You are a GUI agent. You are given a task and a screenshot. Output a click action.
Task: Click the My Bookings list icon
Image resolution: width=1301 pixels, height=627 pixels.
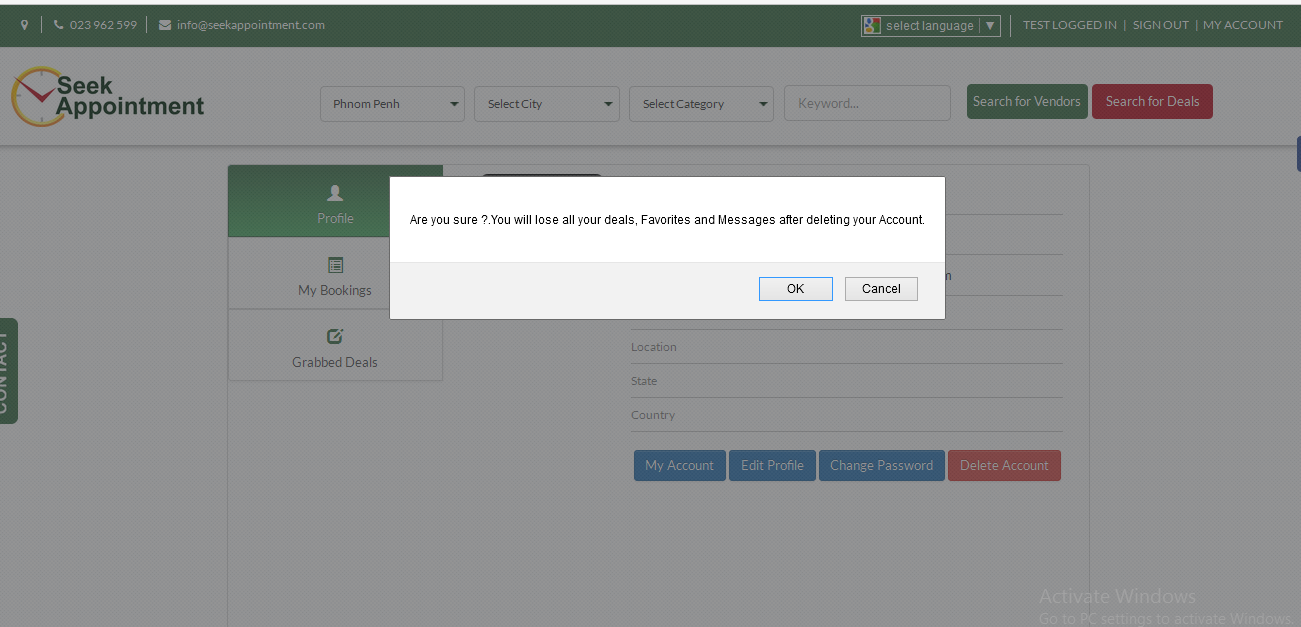(335, 265)
